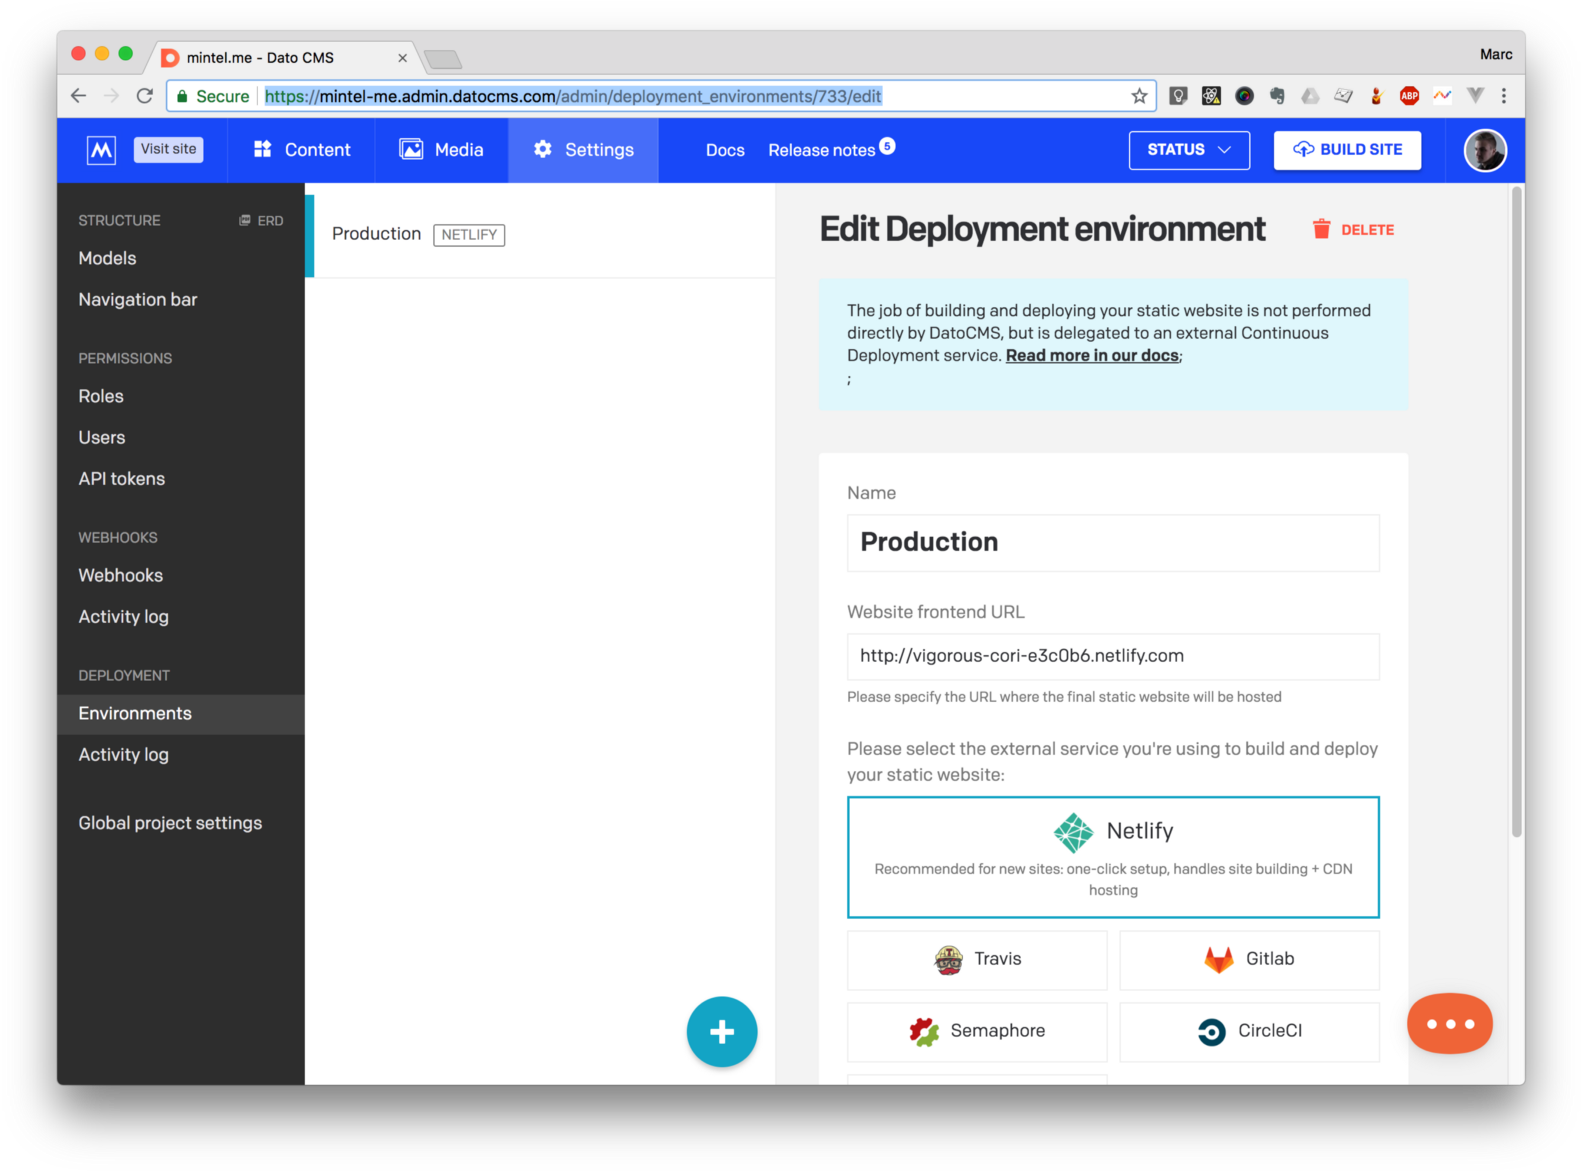Open the orange chat support bubble

[1449, 1023]
